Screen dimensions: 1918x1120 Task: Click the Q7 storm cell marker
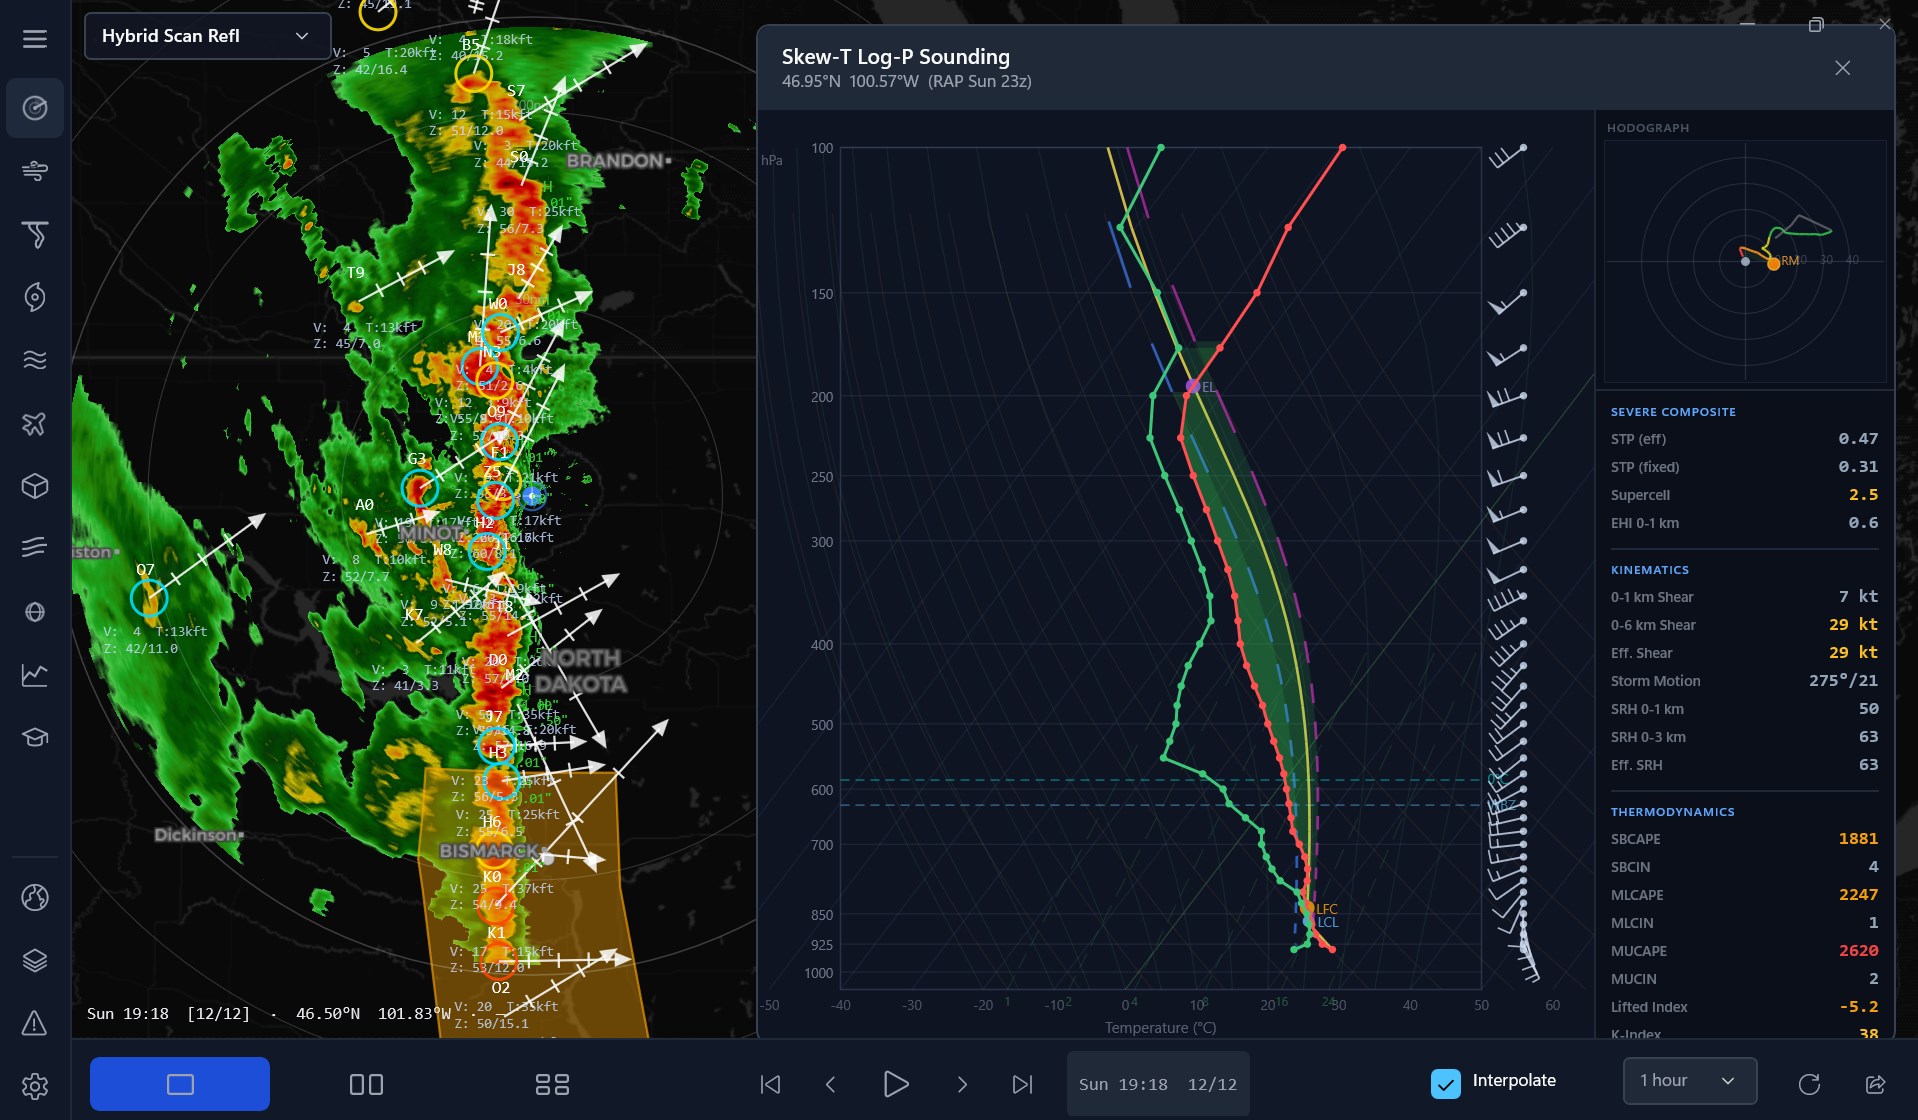click(149, 598)
